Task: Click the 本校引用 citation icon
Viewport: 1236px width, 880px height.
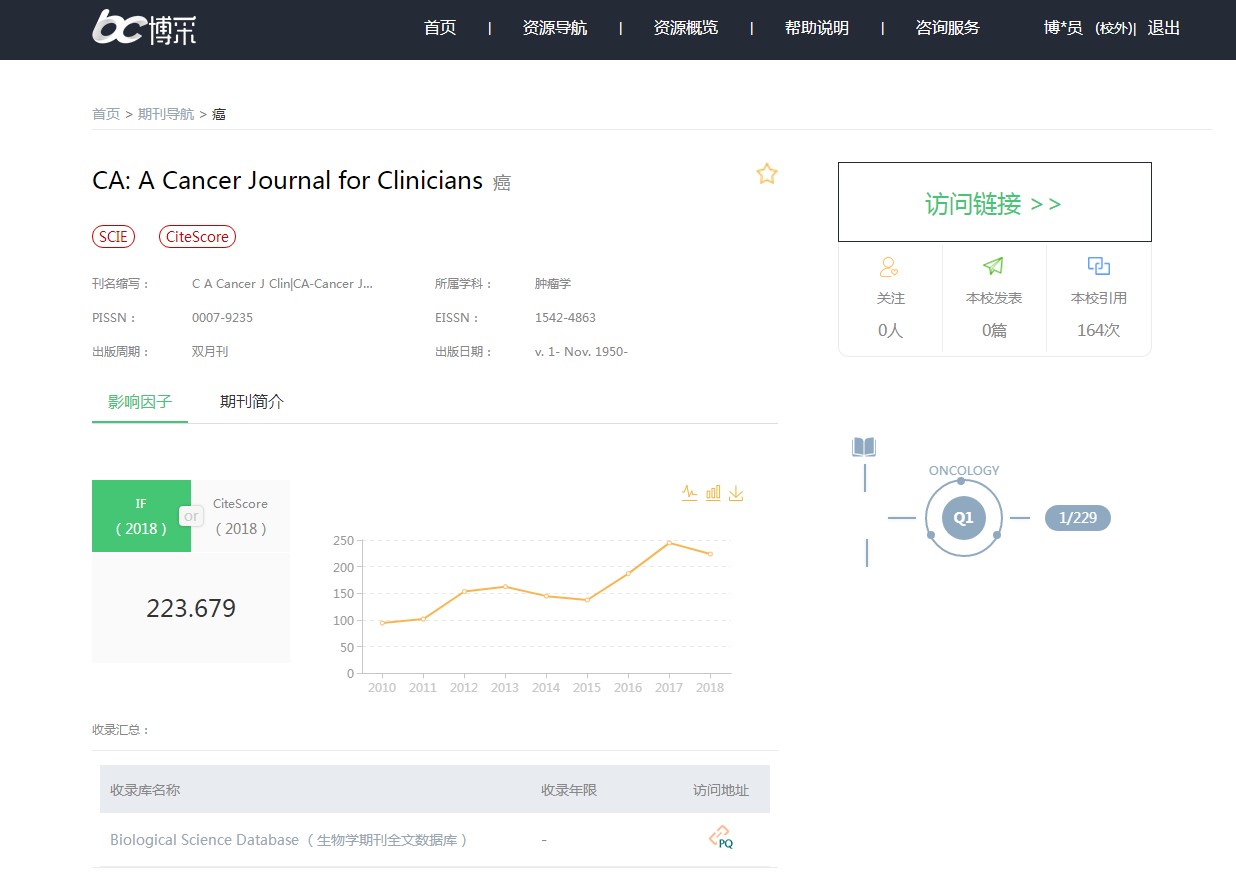Action: (1099, 266)
